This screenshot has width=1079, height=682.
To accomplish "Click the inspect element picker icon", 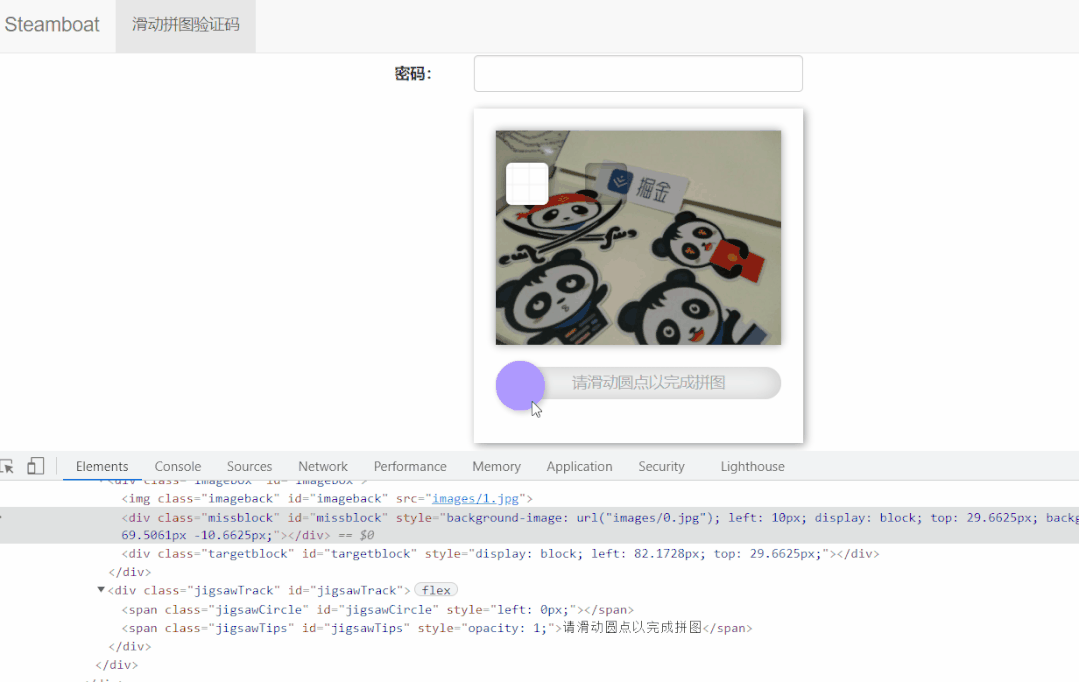I will (7, 467).
